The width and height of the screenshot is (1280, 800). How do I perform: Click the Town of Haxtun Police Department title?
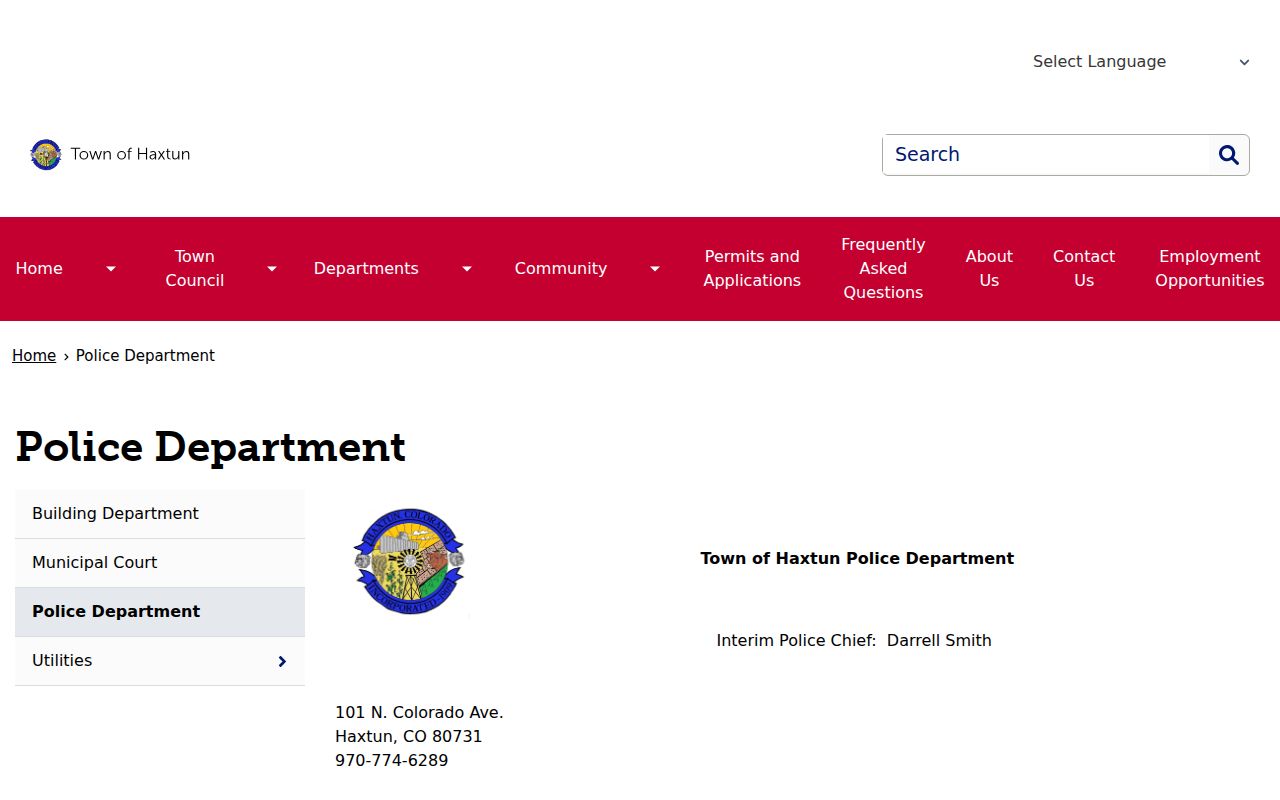tap(857, 559)
